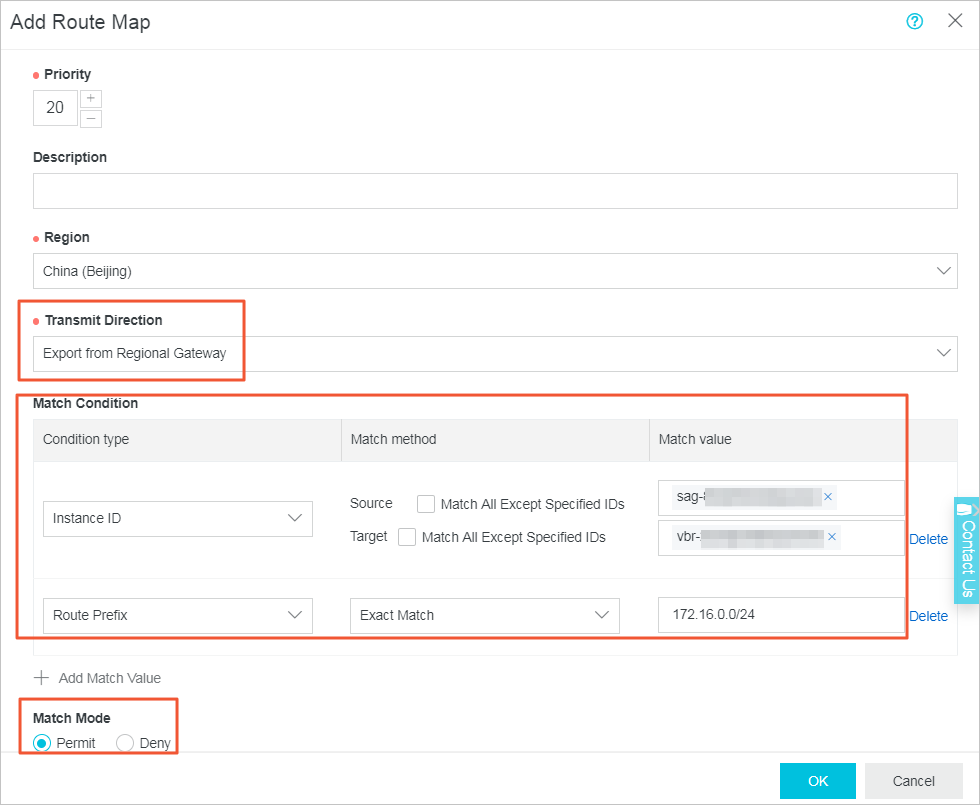Increase priority with the plus stepper

tap(91, 99)
